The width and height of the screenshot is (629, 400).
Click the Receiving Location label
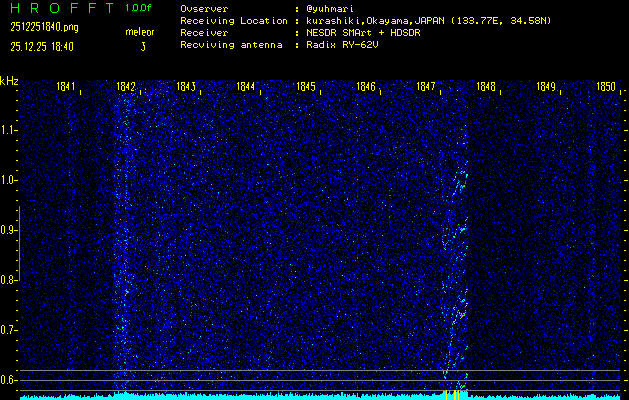pyautogui.click(x=234, y=21)
